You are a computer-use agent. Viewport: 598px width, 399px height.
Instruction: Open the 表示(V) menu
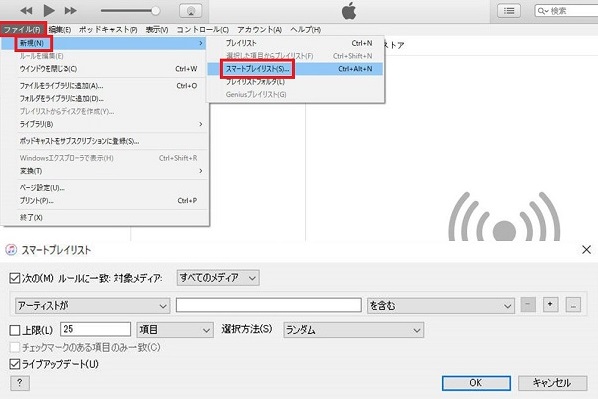coord(157,30)
